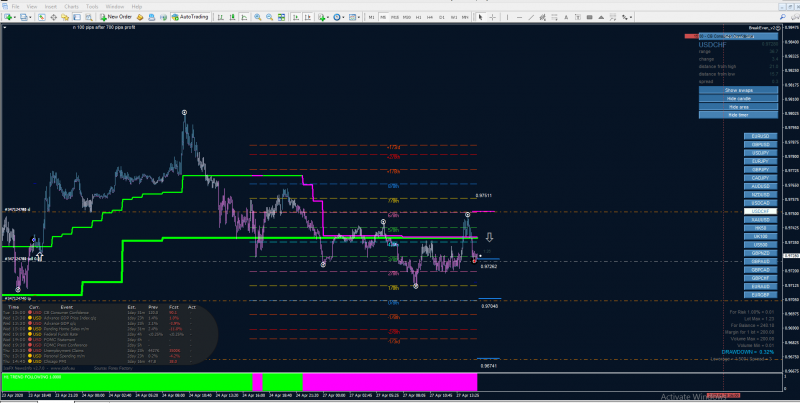This screenshot has width=800, height=403.
Task: Select the trendline drawing tool
Action: [531, 17]
